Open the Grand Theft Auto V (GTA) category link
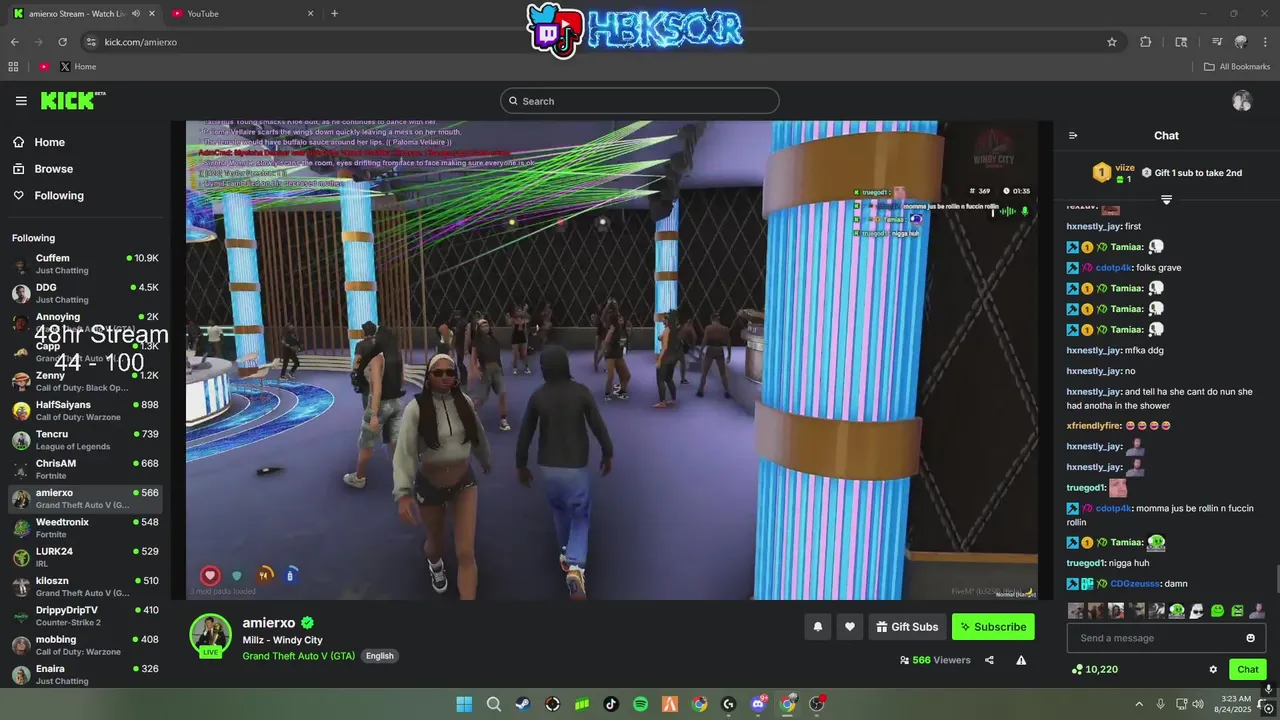The image size is (1280, 720). click(298, 656)
